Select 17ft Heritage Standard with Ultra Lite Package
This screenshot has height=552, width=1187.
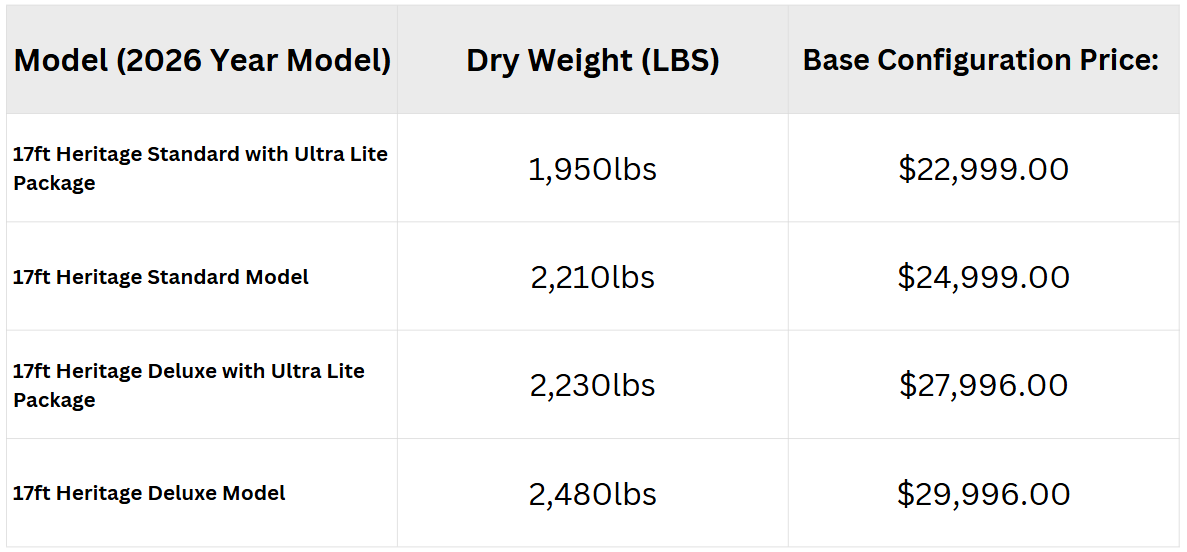click(x=201, y=168)
